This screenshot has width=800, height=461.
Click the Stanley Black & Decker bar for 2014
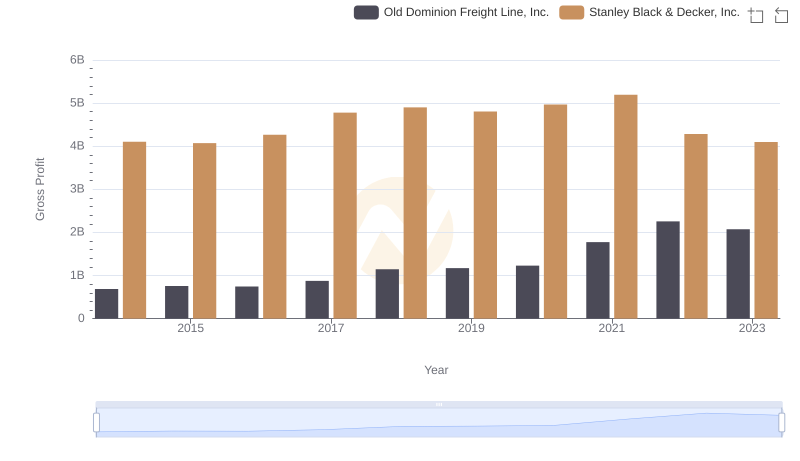click(134, 230)
